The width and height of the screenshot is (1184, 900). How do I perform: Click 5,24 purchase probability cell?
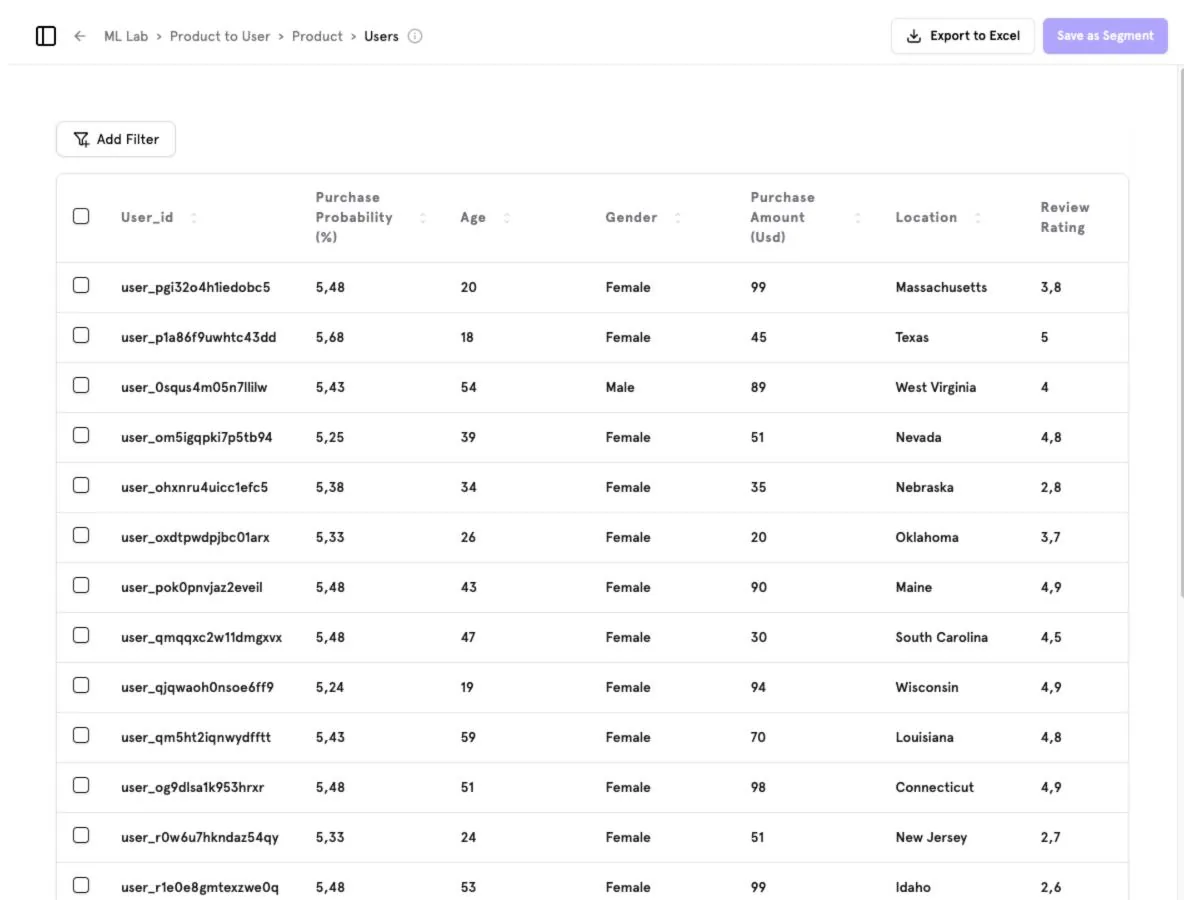330,687
